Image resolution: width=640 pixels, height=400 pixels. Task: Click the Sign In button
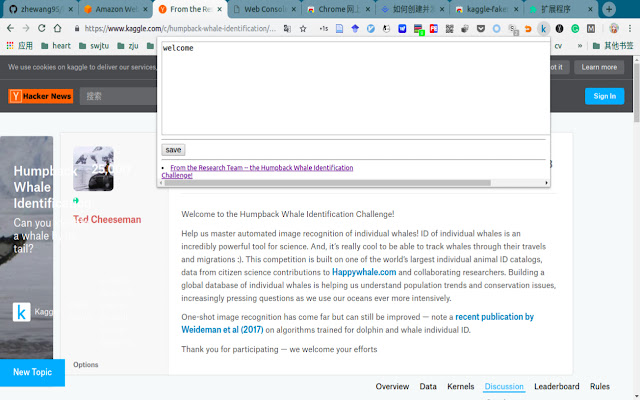[604, 96]
